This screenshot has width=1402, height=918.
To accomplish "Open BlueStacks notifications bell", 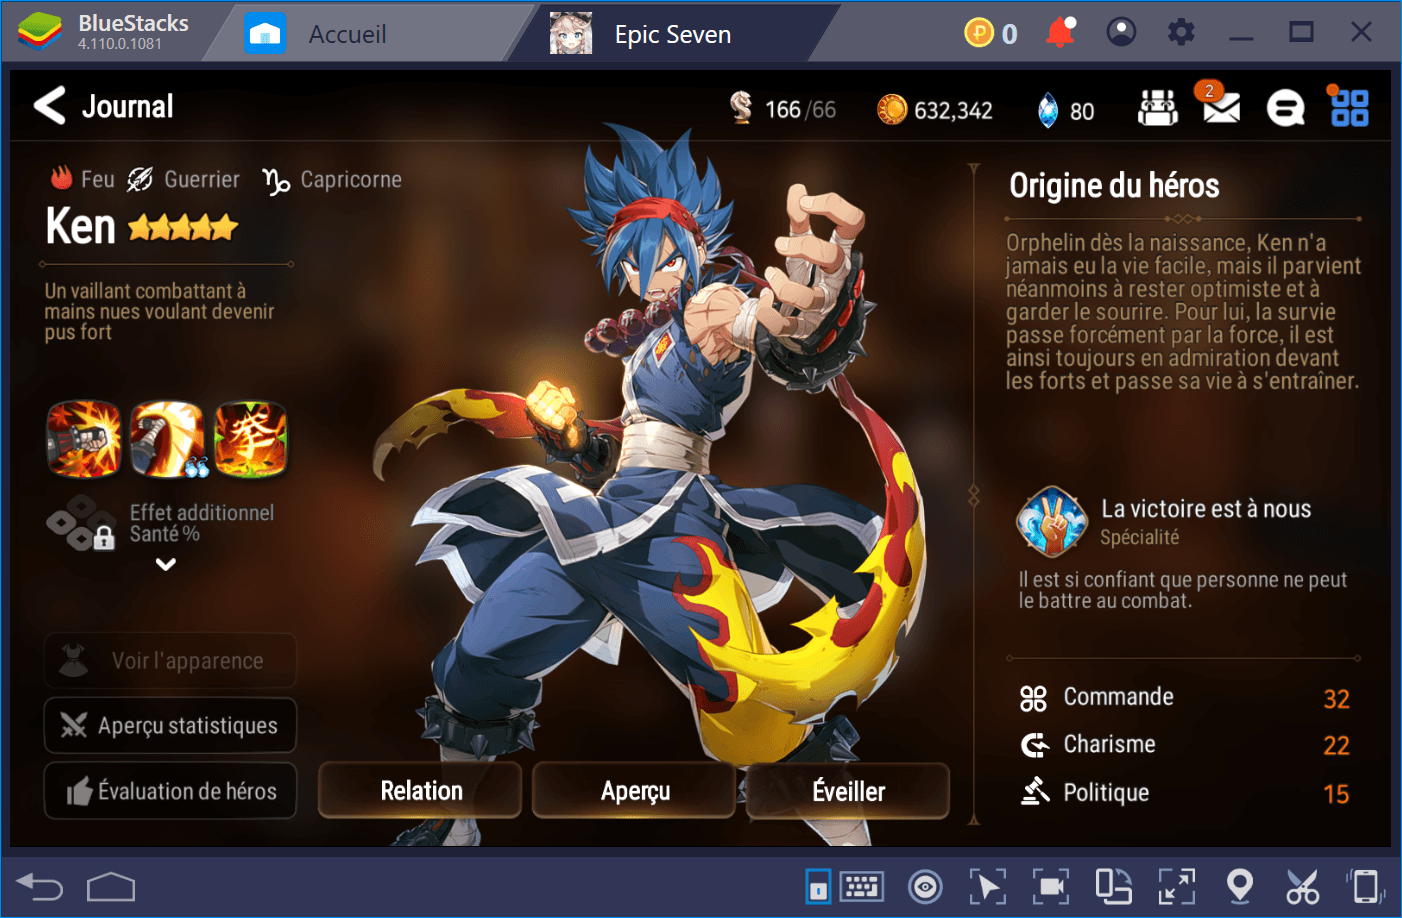I will (1060, 33).
